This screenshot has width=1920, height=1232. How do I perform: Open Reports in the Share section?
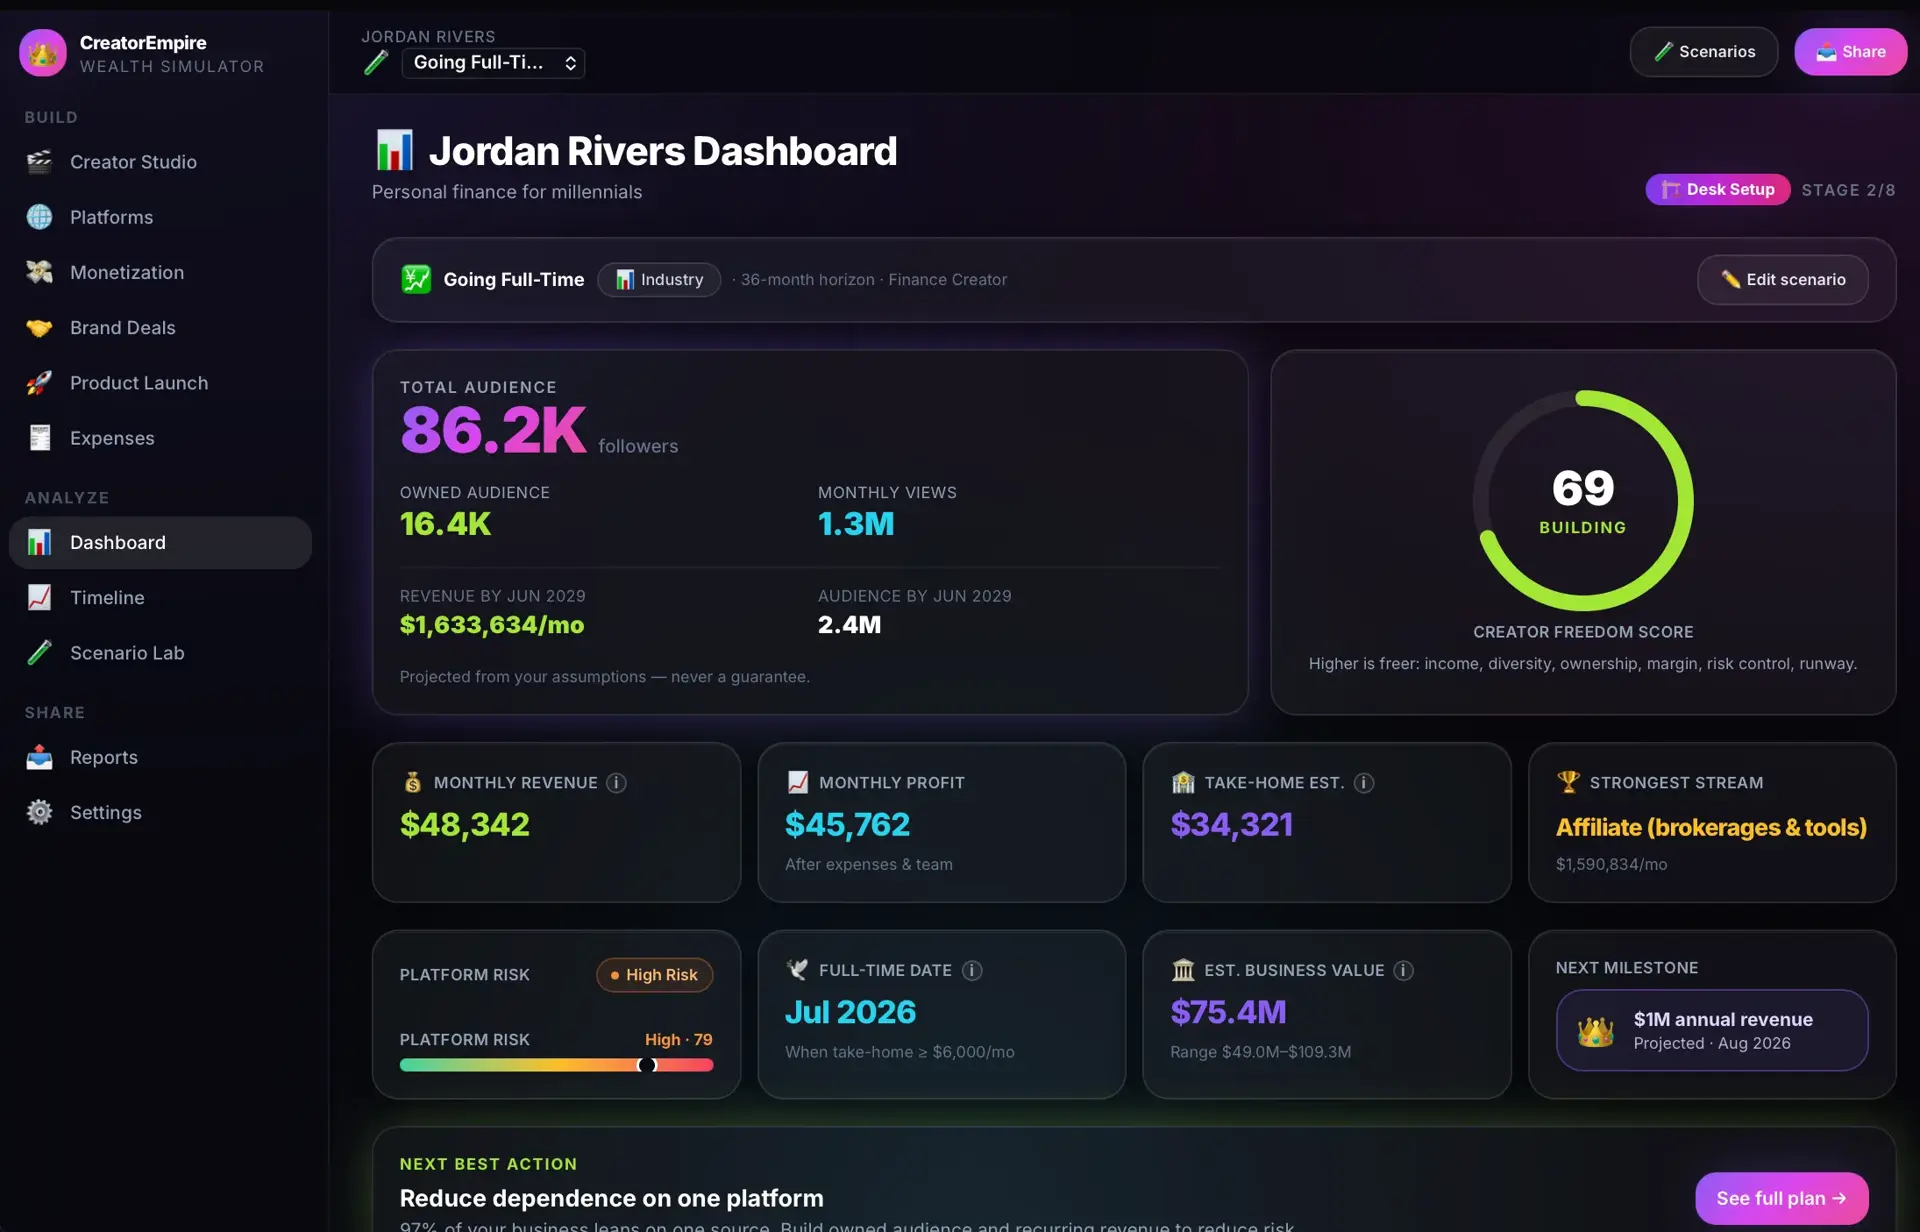(160, 758)
